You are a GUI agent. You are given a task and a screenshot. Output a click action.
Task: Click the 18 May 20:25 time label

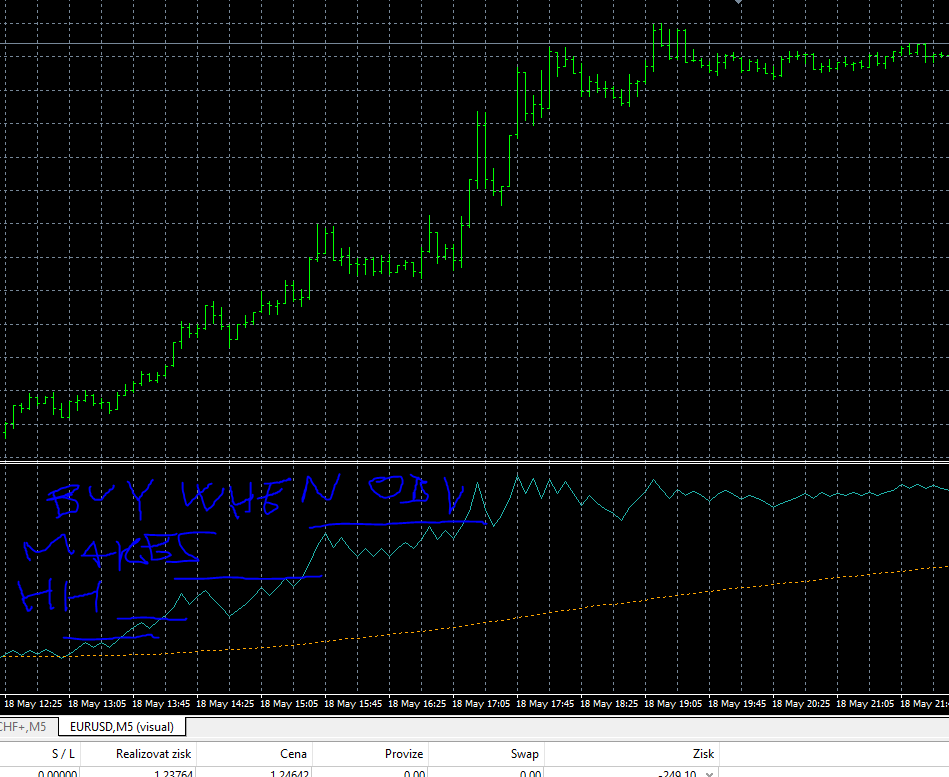pos(801,704)
